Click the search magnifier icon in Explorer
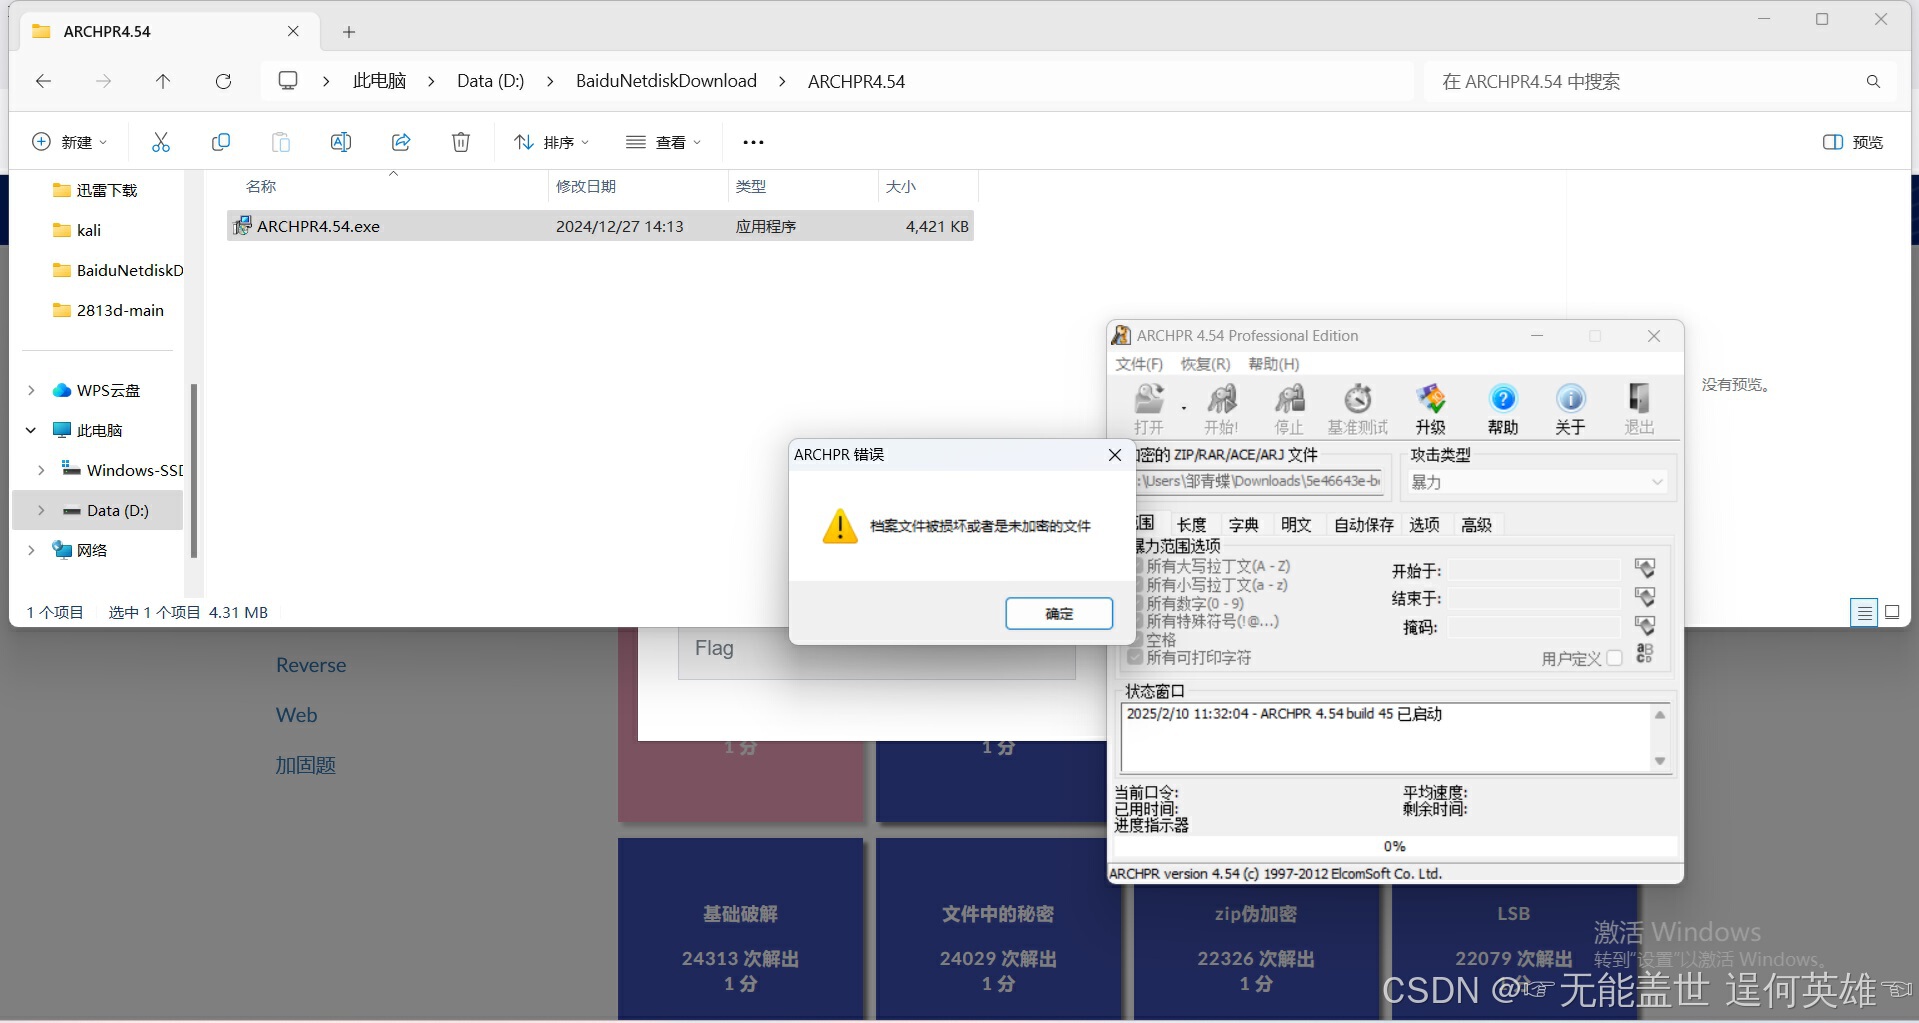Screen dimensions: 1919x1023 pos(1873,81)
